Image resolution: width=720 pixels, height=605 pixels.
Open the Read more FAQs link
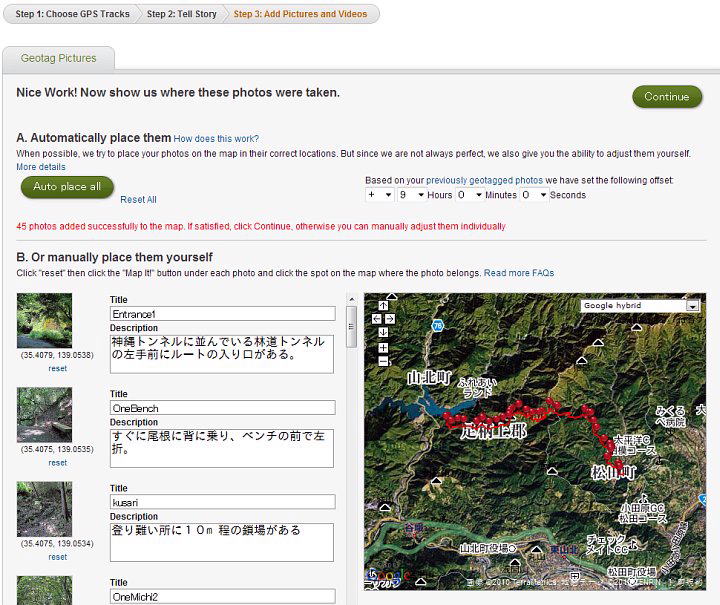coord(519,273)
